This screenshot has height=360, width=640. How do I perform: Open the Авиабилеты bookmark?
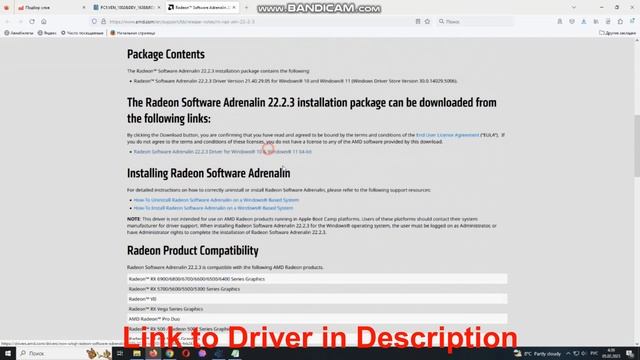[x=19, y=33]
